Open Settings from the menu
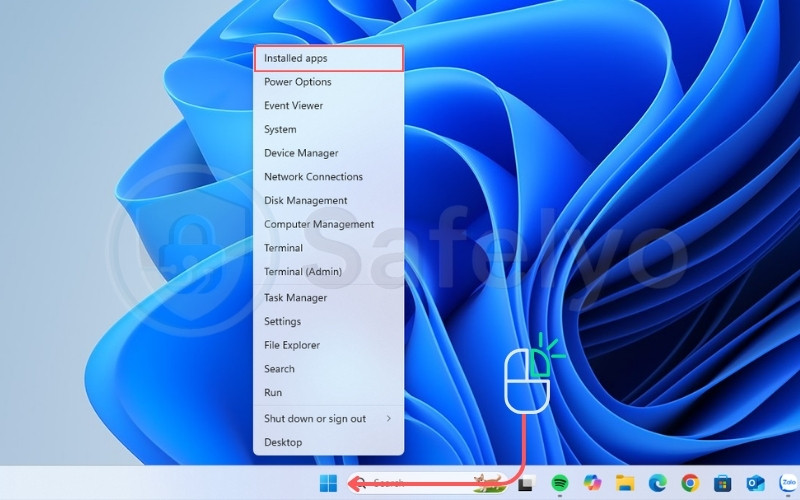This screenshot has width=800, height=500. click(329, 321)
